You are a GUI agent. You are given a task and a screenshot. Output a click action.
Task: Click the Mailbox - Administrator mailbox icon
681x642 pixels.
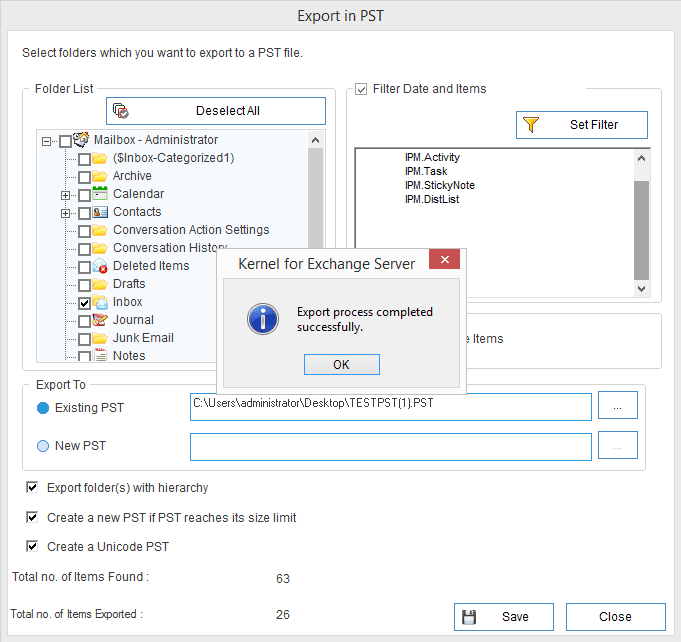tap(81, 139)
